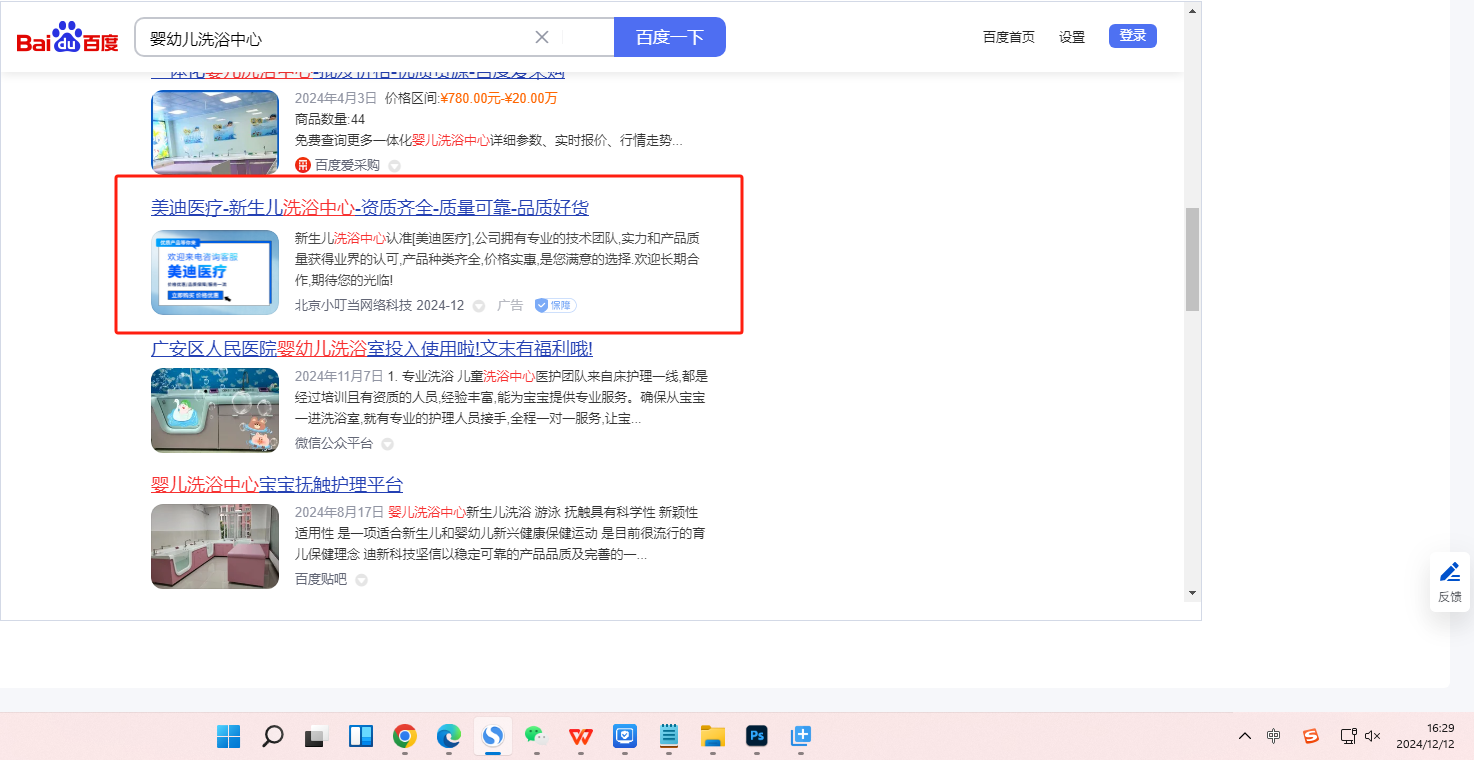Expand dropdown arrow beside 北京小叮当网络科技 2024-12
The width and height of the screenshot is (1474, 760).
(x=479, y=306)
